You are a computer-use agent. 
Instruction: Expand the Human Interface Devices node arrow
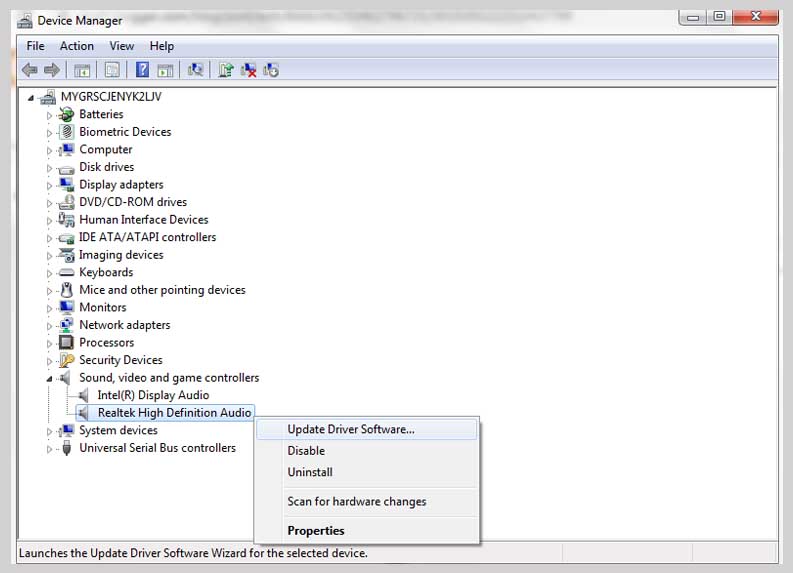coord(49,221)
